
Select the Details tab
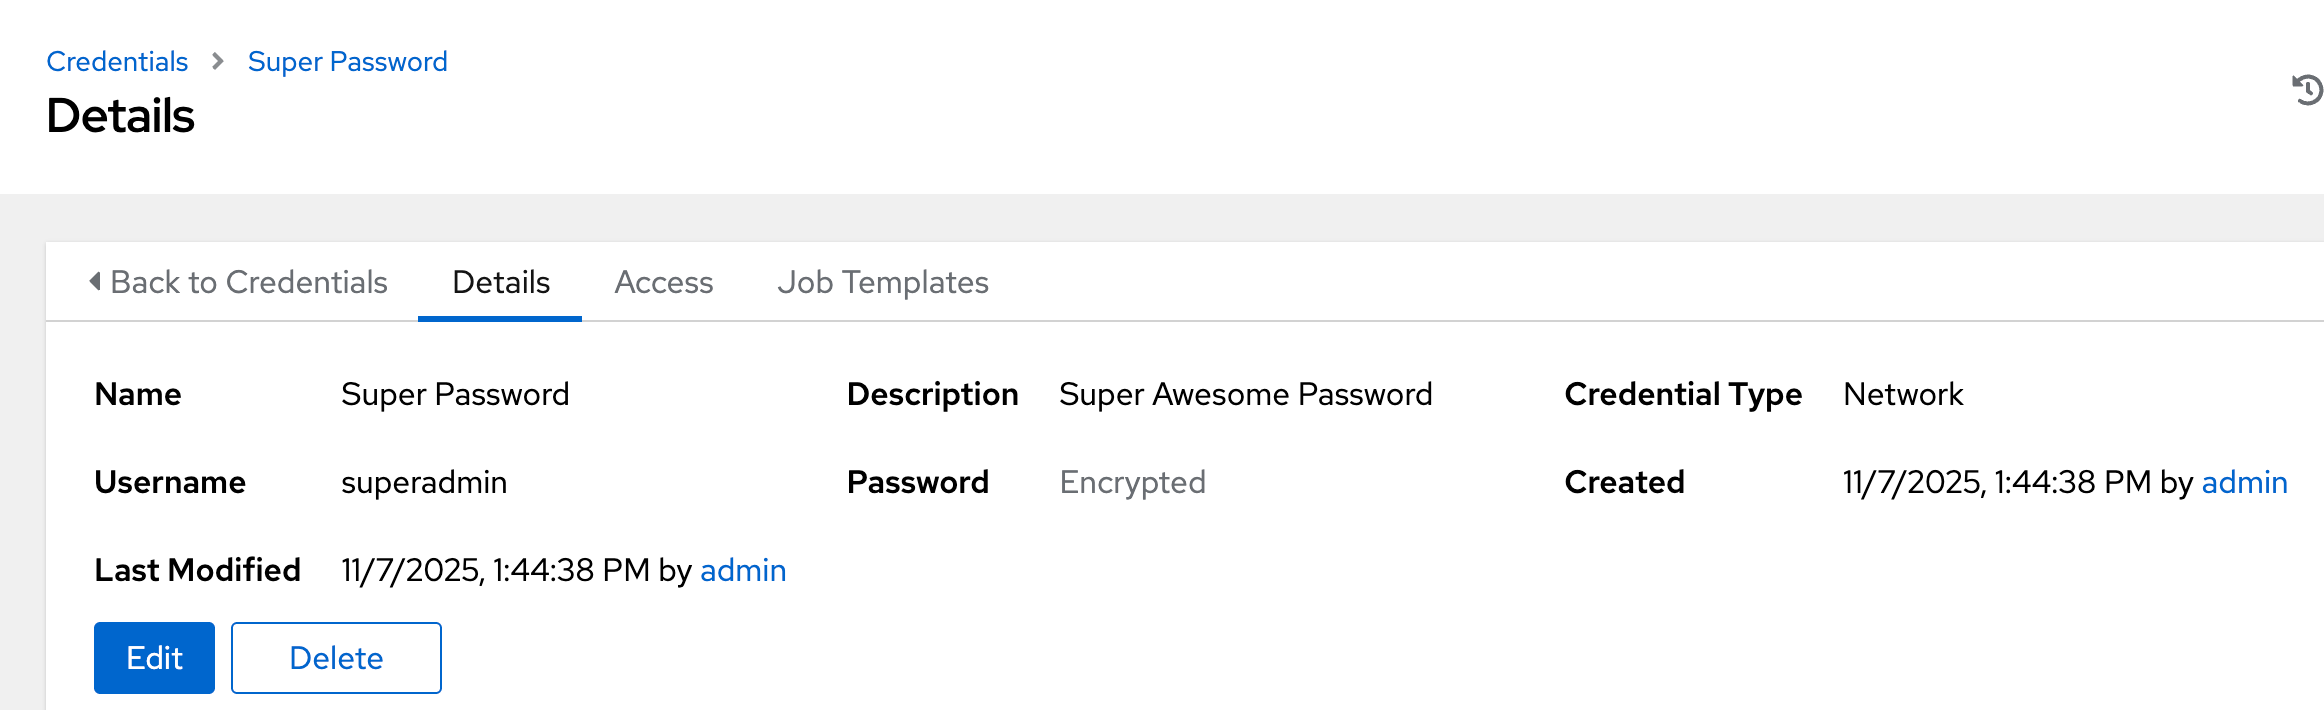[501, 283]
